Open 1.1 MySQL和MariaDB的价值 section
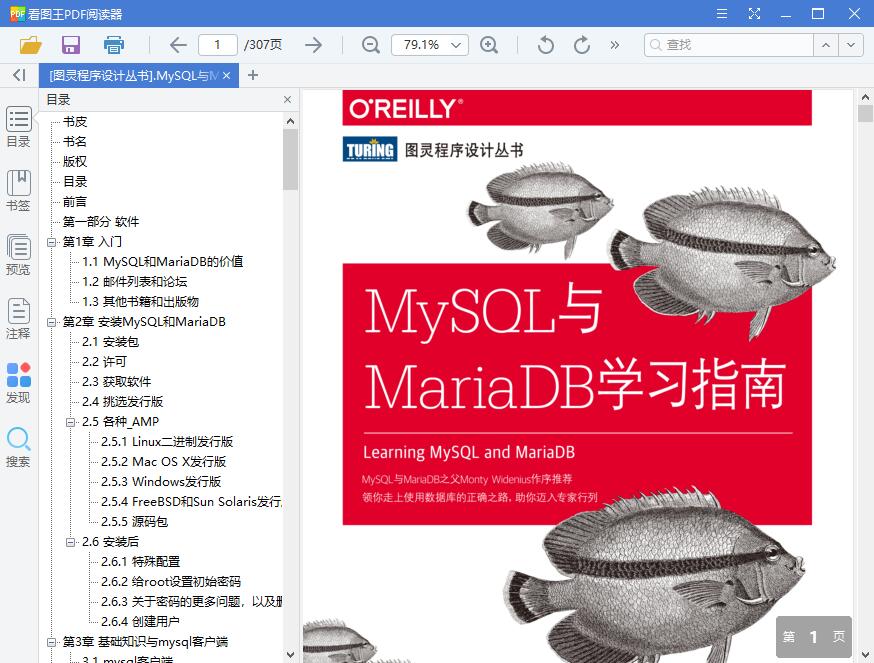Image resolution: width=874 pixels, height=663 pixels. 162,262
